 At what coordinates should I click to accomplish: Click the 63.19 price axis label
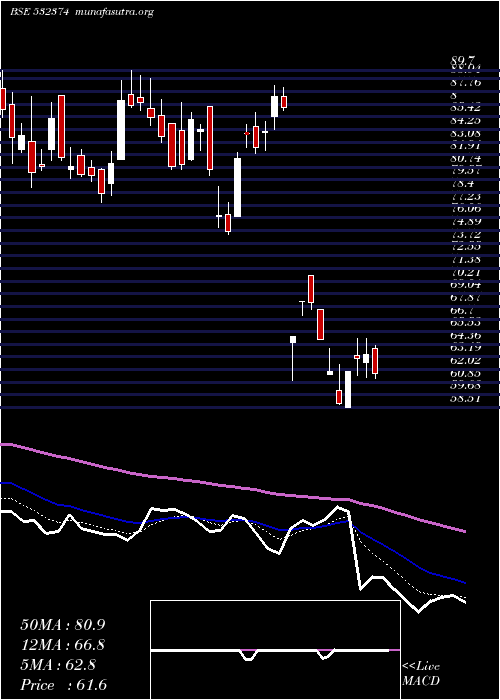465,348
